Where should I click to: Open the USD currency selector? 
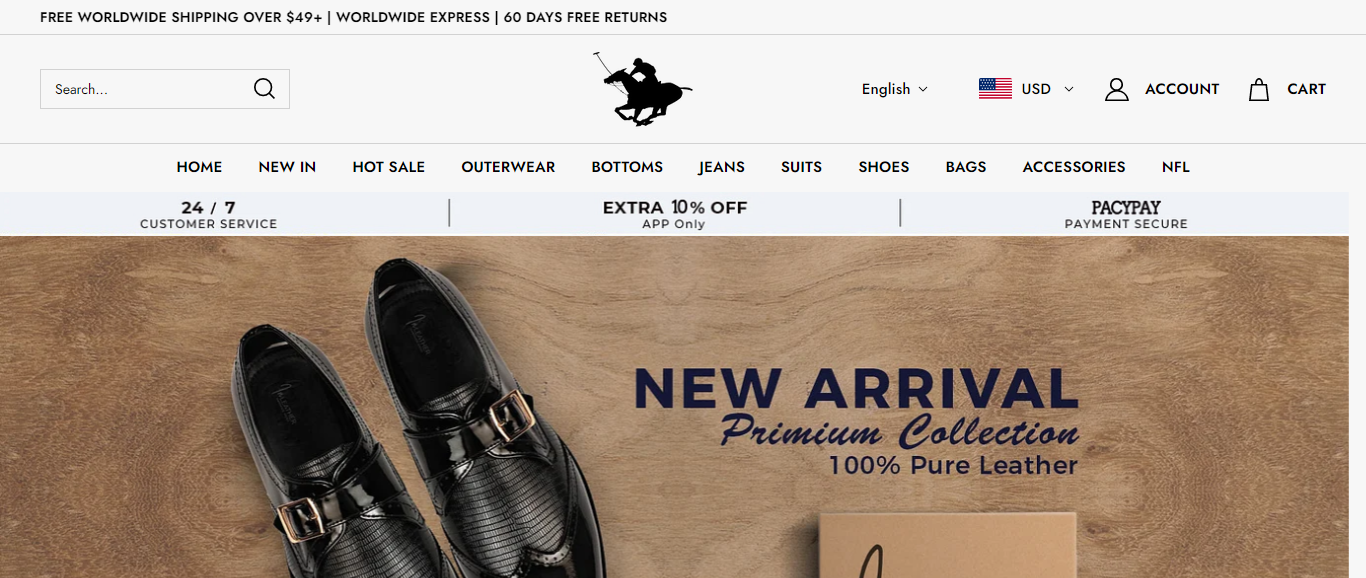(x=1026, y=89)
